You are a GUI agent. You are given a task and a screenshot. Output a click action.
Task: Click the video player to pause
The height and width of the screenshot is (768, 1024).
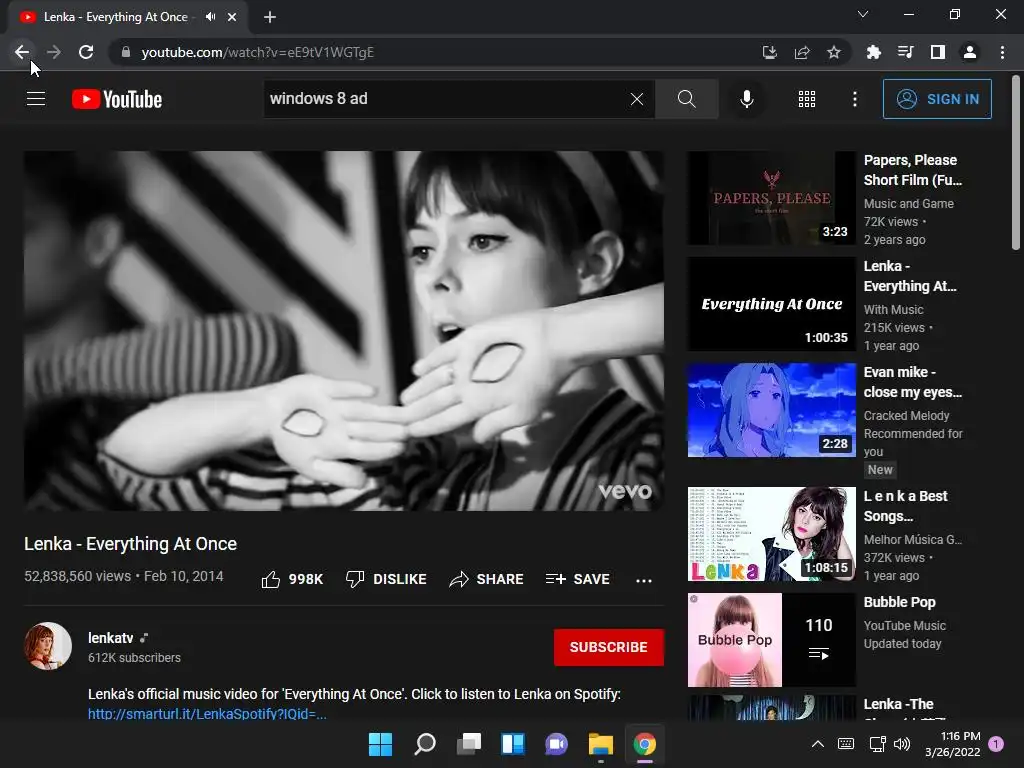click(x=344, y=331)
